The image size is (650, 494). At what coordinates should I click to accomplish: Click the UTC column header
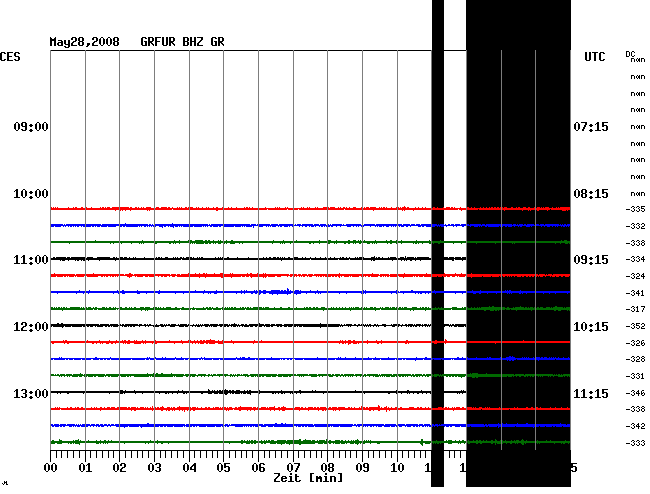tap(594, 57)
